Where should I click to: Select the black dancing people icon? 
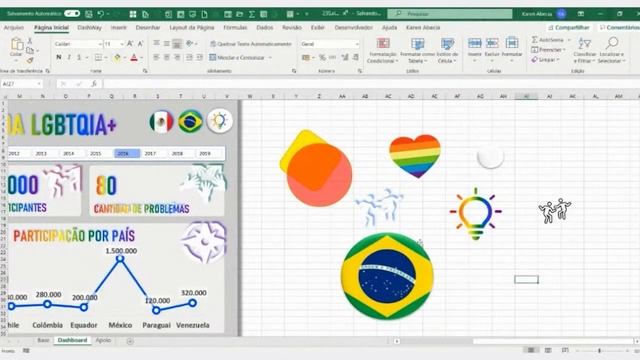coord(554,211)
